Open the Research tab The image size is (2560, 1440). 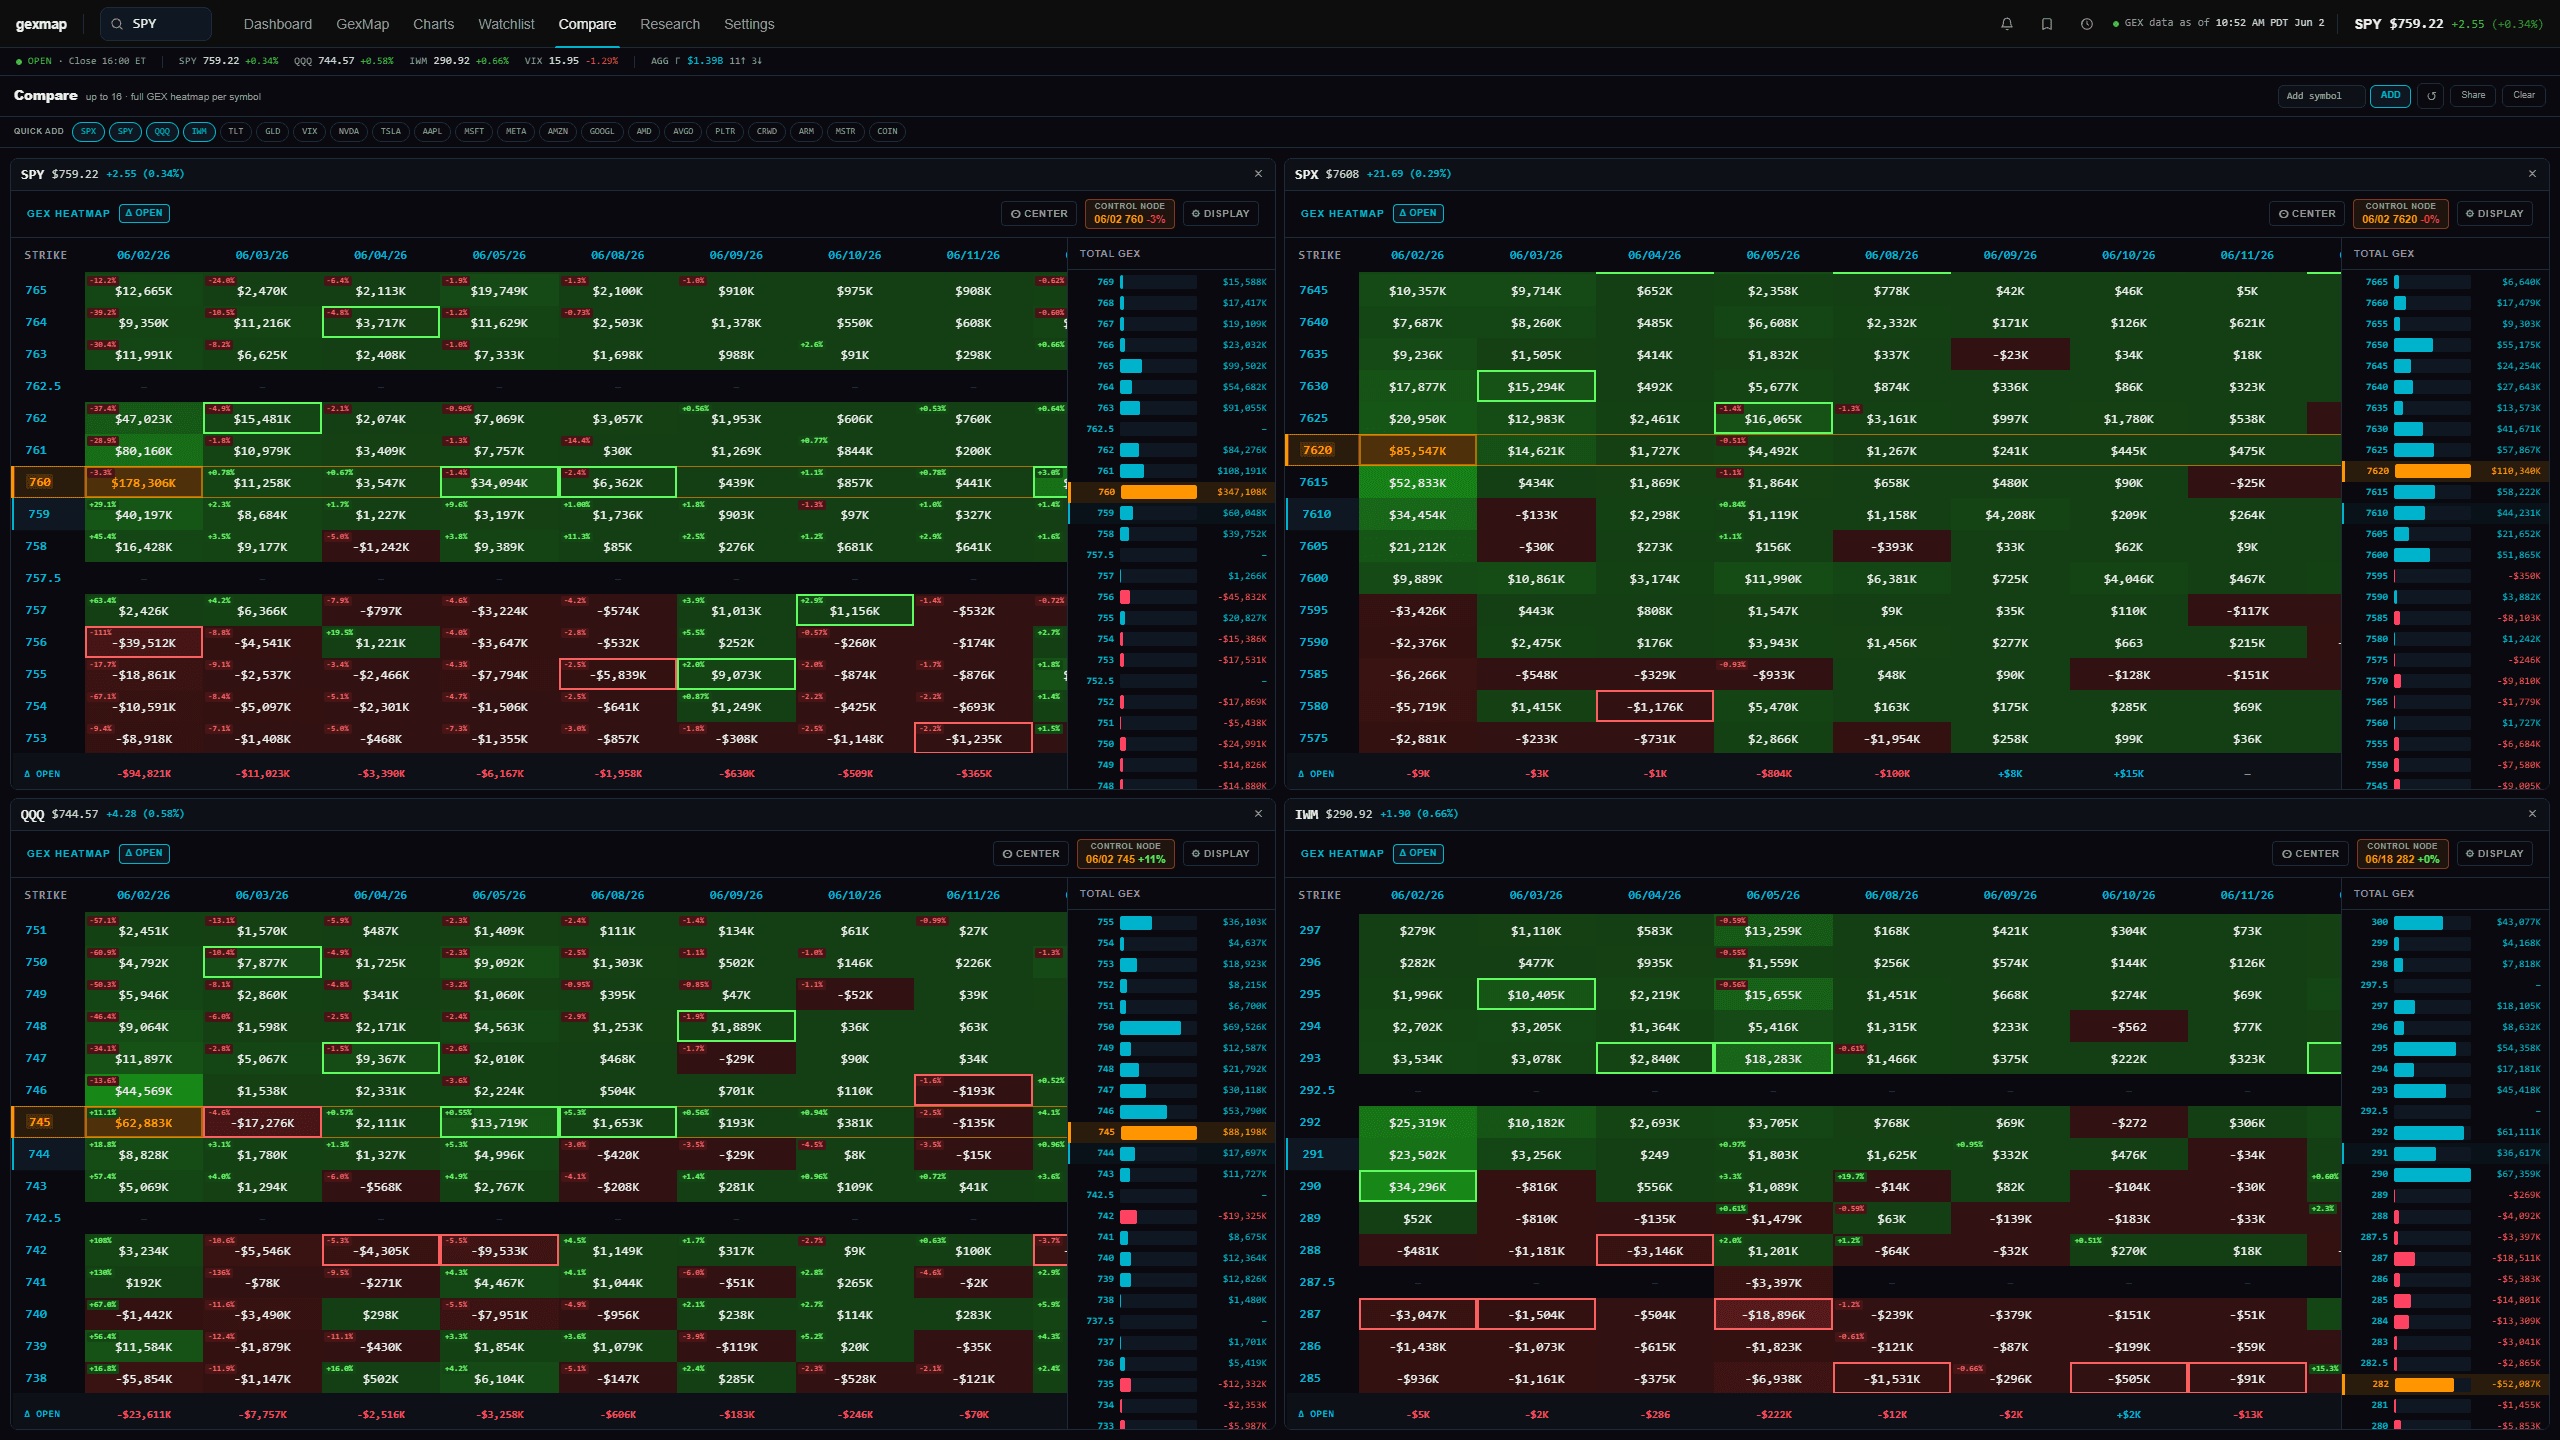pyautogui.click(x=670, y=24)
